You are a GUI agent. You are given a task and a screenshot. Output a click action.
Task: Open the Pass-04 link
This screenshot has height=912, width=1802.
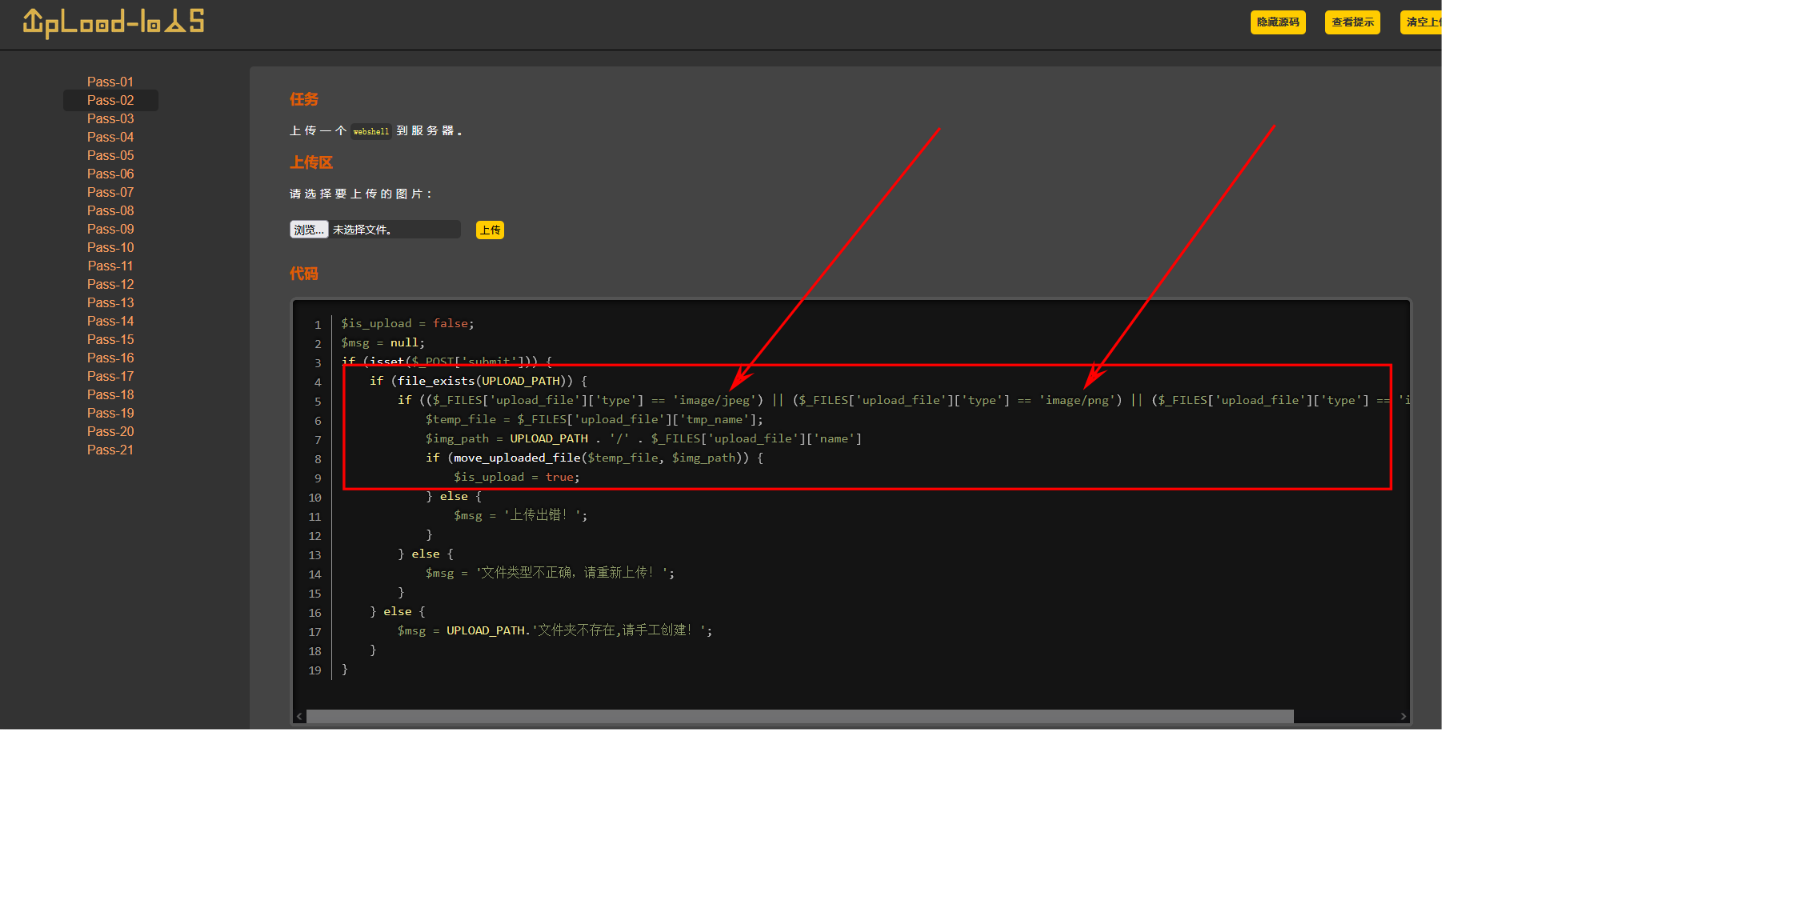click(x=110, y=137)
